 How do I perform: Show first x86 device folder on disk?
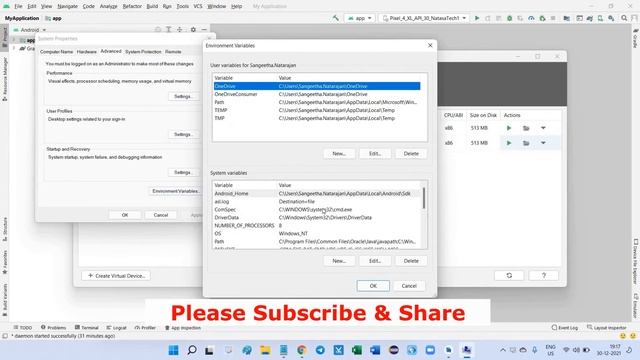pos(526,128)
